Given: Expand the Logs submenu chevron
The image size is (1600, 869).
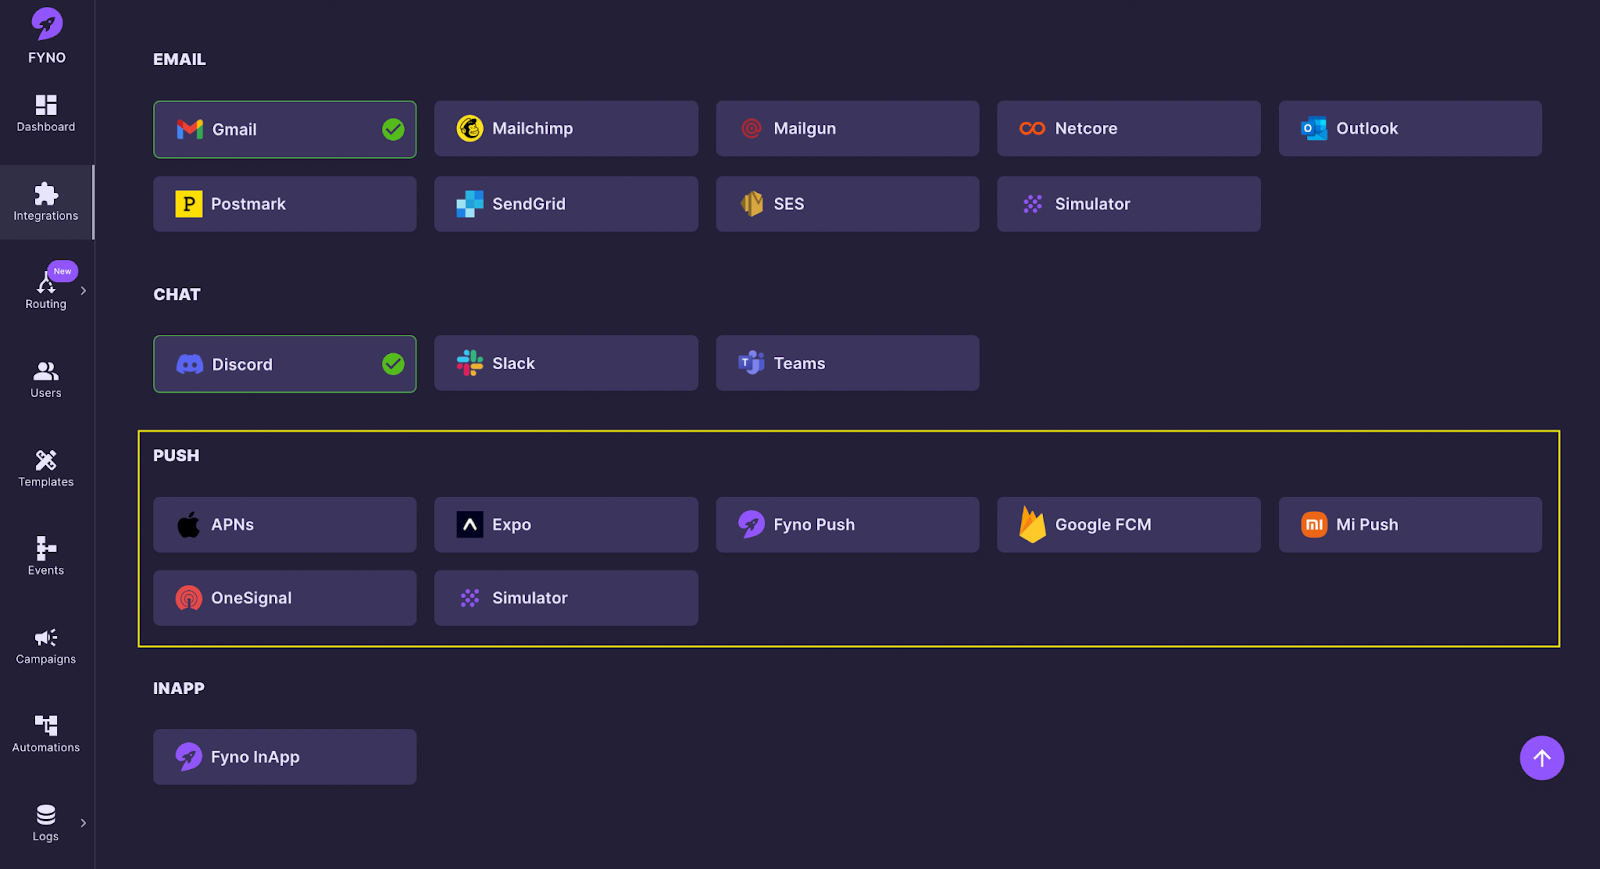Looking at the screenshot, I should click(83, 823).
